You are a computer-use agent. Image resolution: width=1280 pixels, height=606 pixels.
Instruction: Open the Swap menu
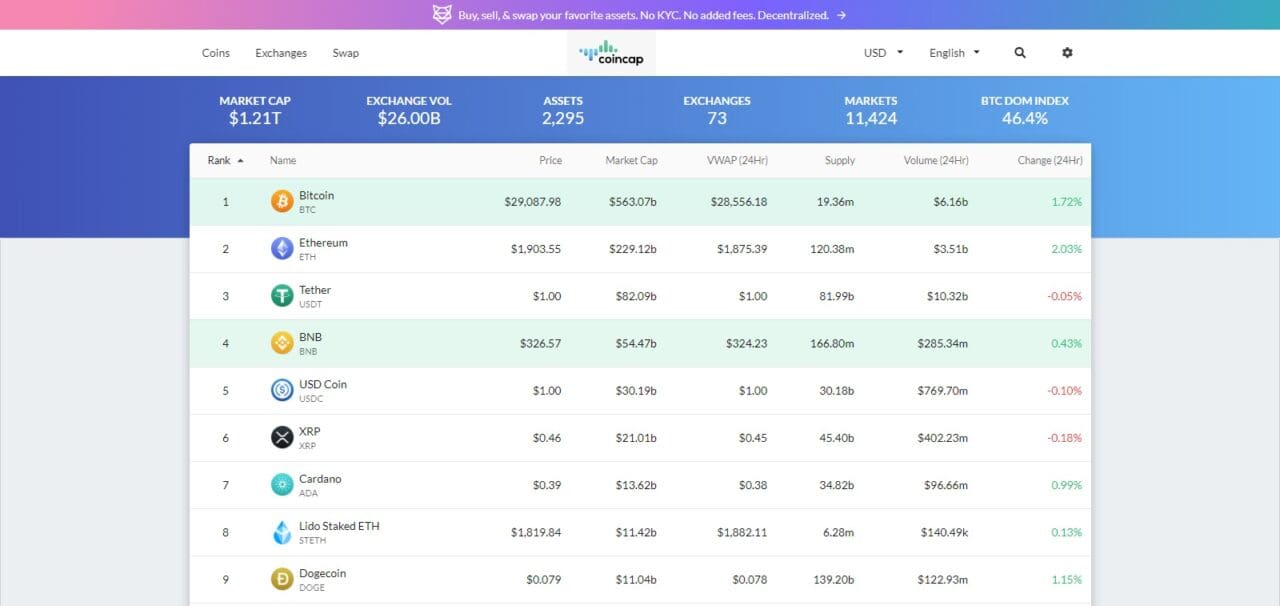(346, 53)
